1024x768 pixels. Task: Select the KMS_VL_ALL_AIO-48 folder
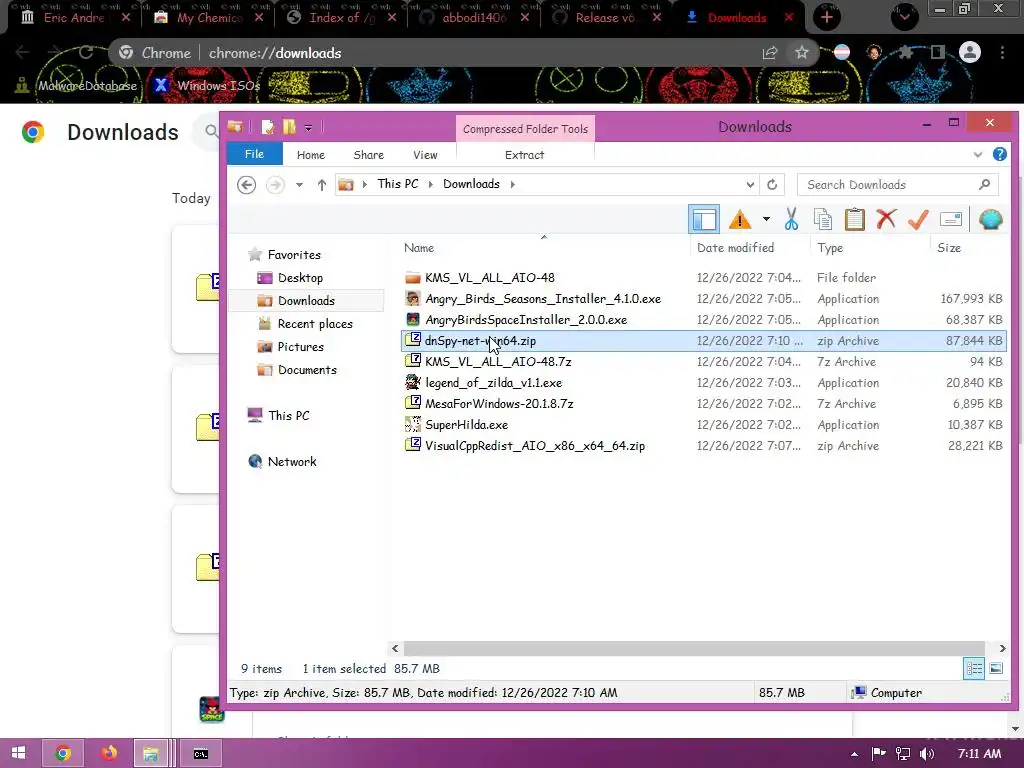[489, 278]
